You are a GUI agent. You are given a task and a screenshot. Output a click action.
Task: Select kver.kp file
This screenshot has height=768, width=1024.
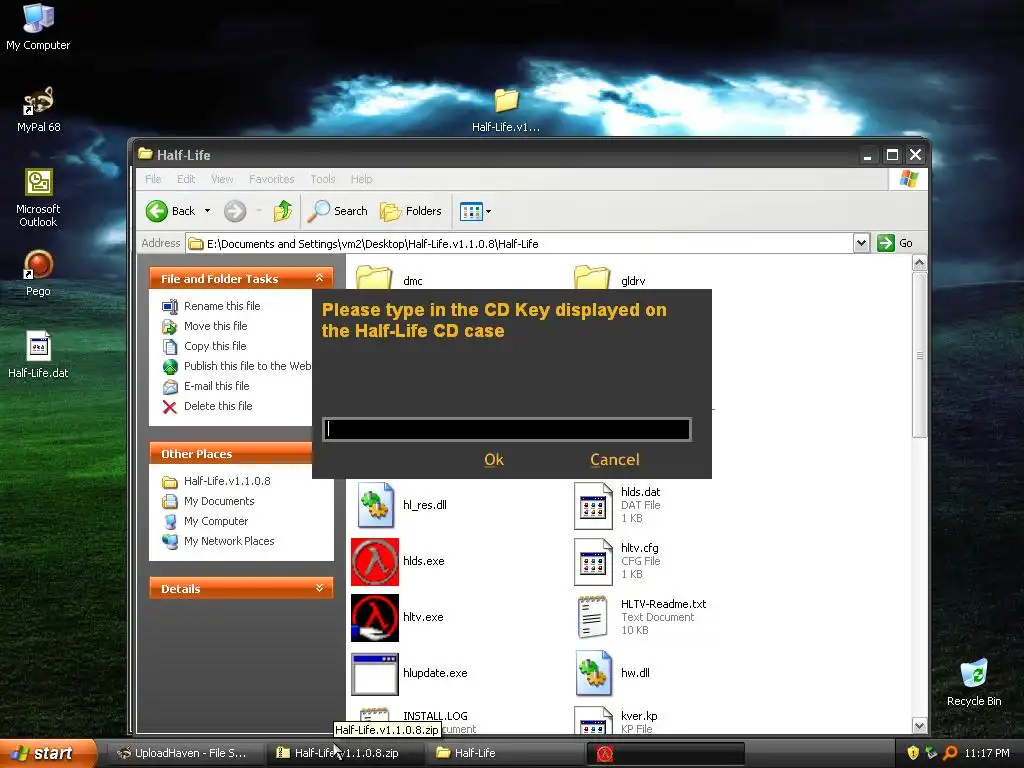click(616, 720)
